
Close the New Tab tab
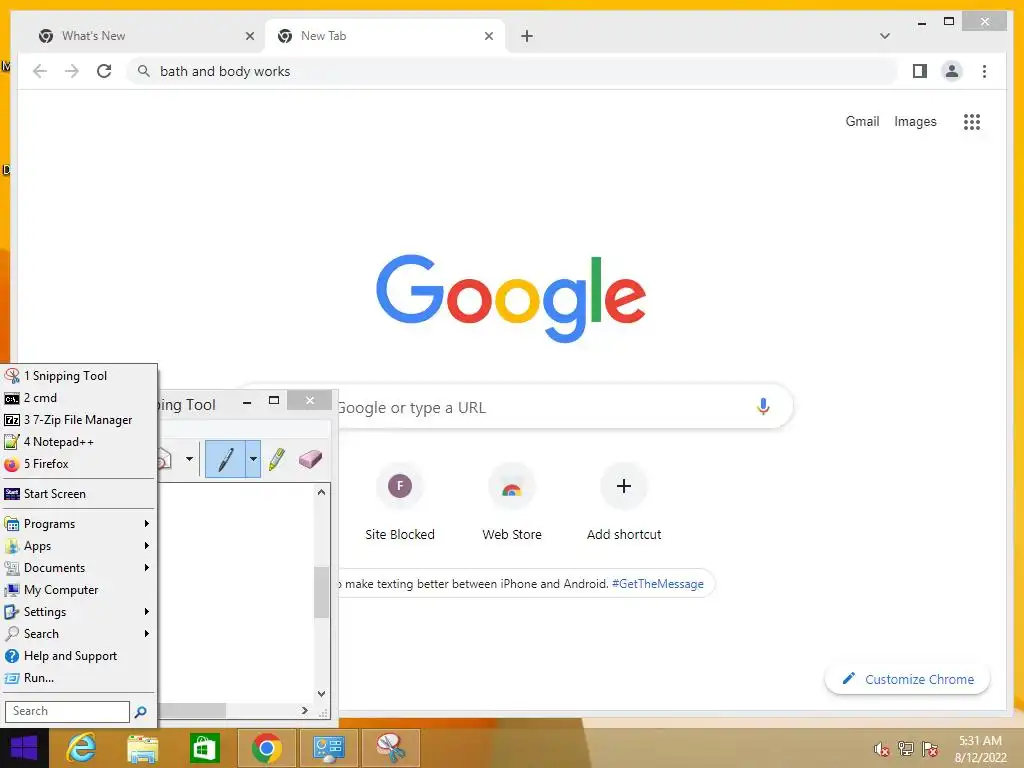click(488, 36)
